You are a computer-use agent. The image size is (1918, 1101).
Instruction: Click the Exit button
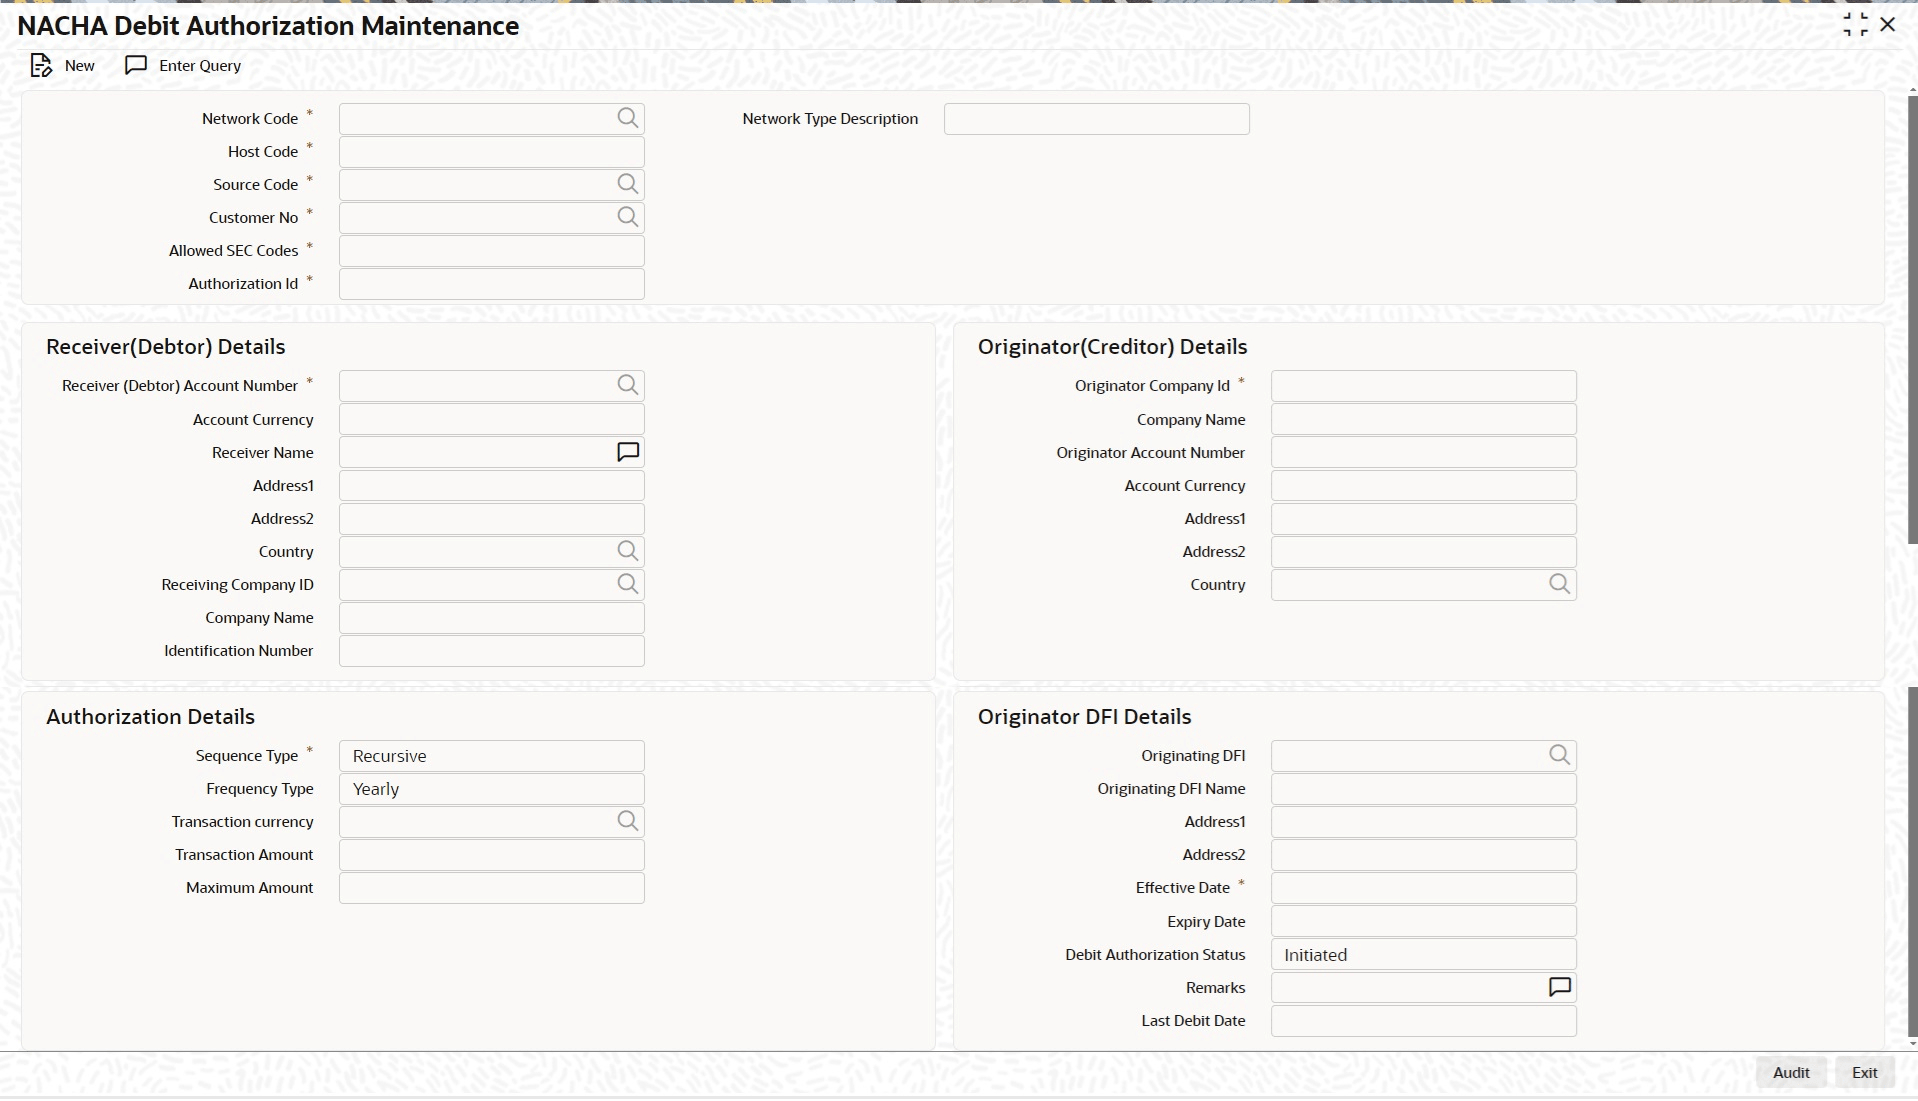(x=1865, y=1073)
